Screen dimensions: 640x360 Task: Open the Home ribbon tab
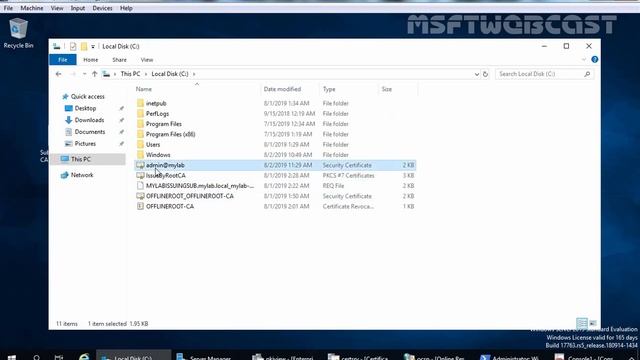(x=91, y=60)
